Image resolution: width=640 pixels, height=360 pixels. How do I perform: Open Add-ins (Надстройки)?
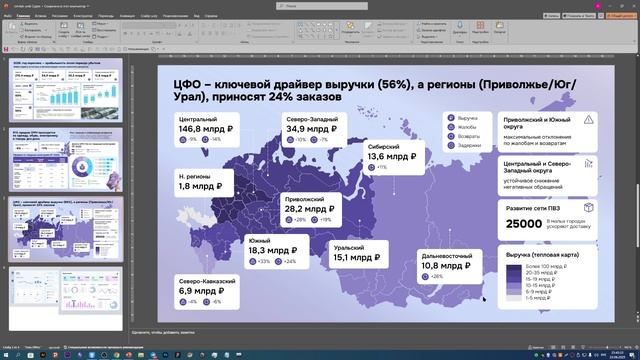click(x=480, y=28)
